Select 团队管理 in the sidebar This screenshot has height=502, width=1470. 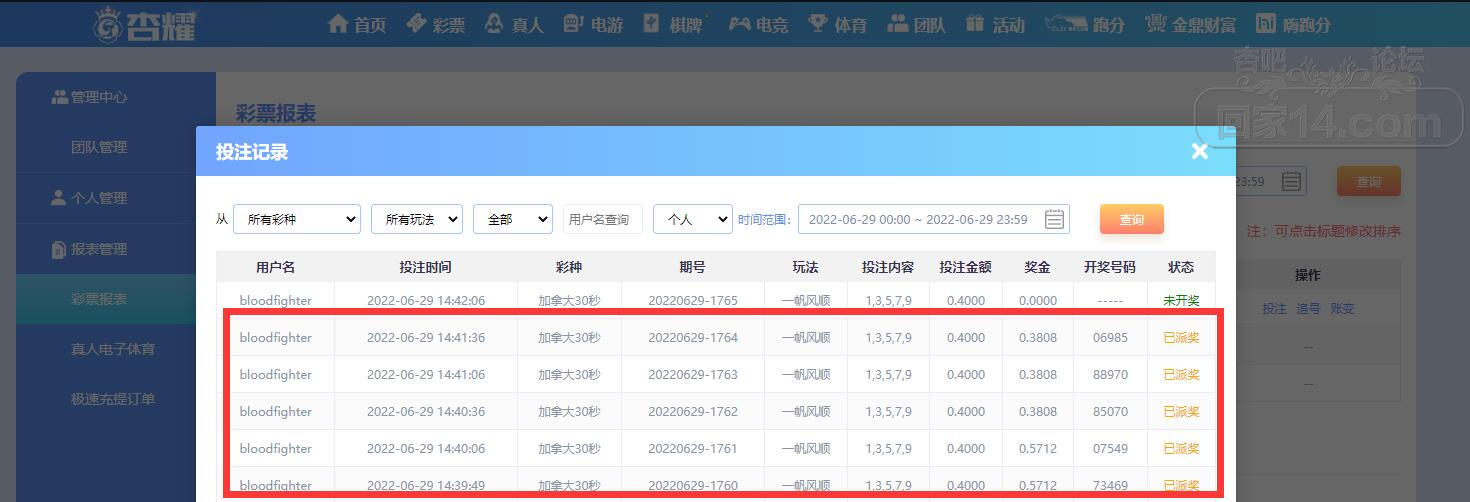[99, 147]
